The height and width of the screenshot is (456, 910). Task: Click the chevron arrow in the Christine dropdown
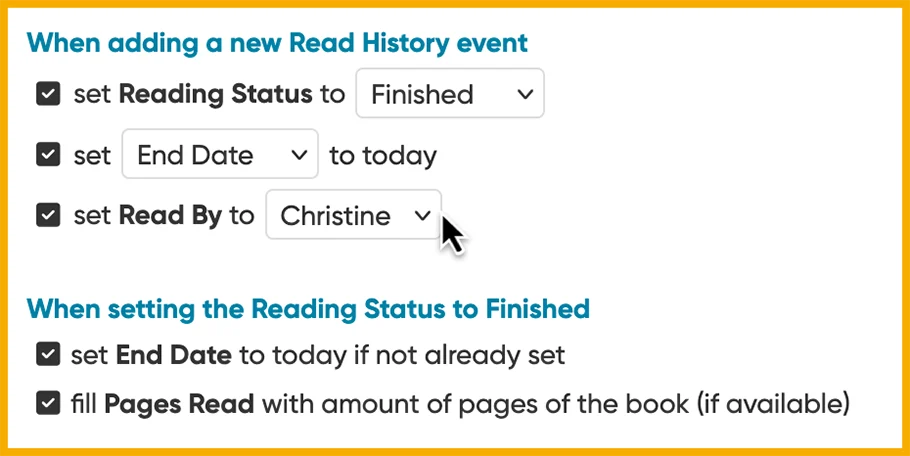click(422, 215)
